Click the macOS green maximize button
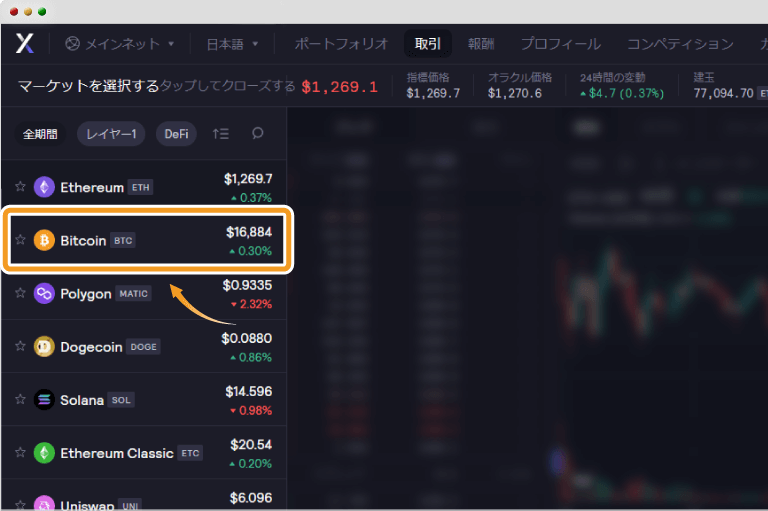Screen dimensions: 768x511 42,12
